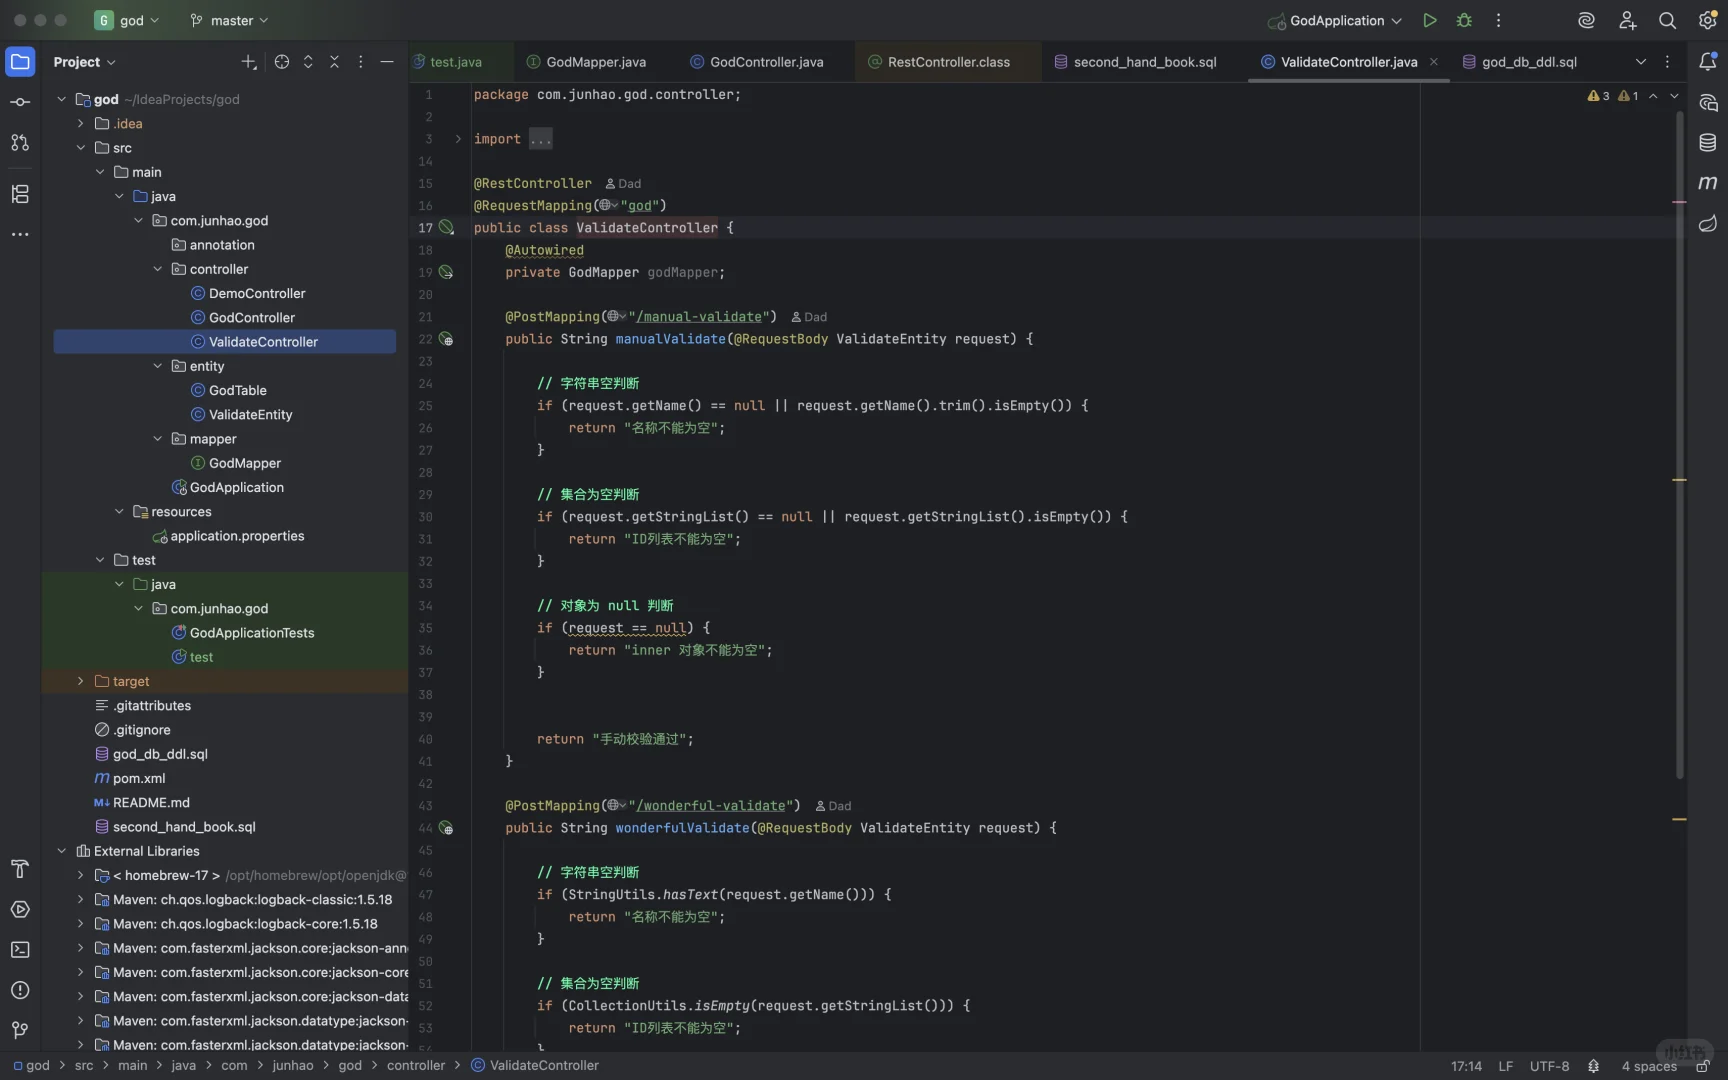Jump to next highlighted error arrow
The image size is (1728, 1080).
[x=1674, y=96]
